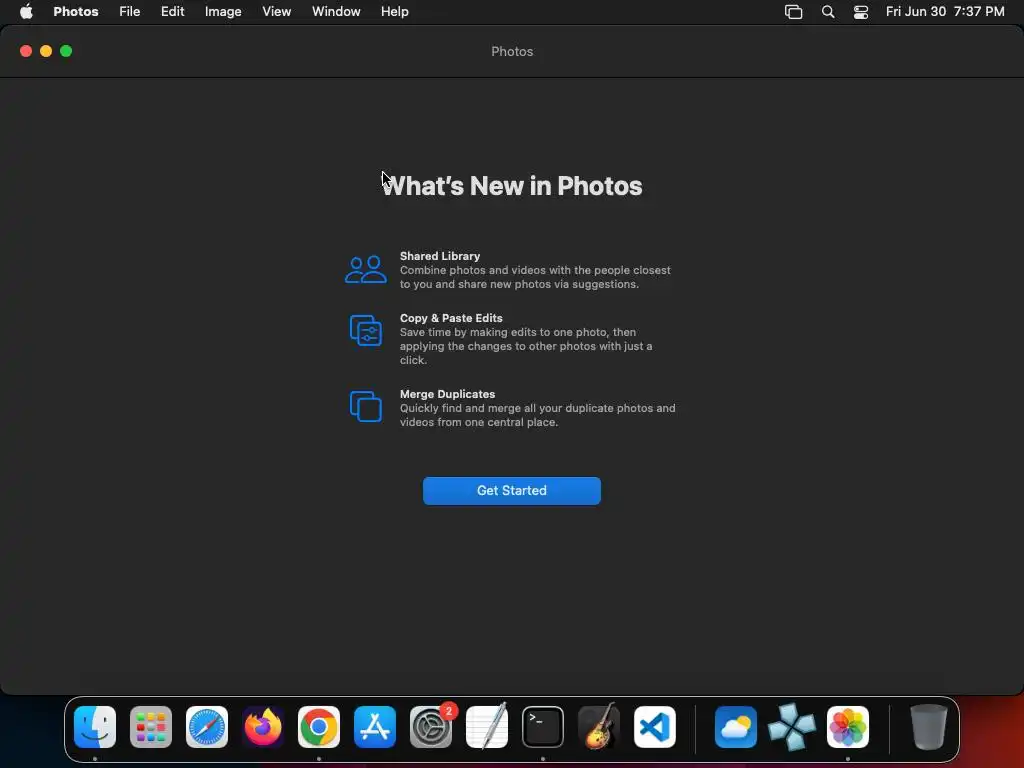Screen dimensions: 1024x768
Task: Minimize the Photos window
Action: (46, 51)
